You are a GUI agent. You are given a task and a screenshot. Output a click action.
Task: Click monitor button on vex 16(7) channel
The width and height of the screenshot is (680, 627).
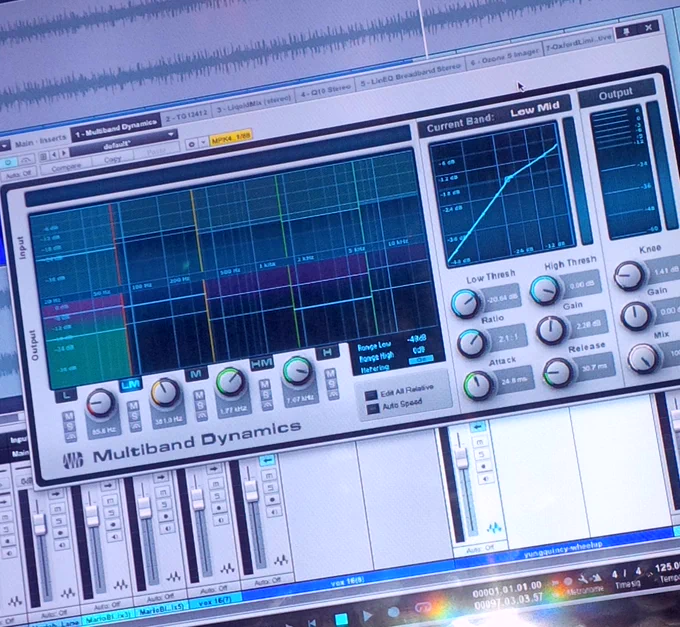tap(220, 519)
